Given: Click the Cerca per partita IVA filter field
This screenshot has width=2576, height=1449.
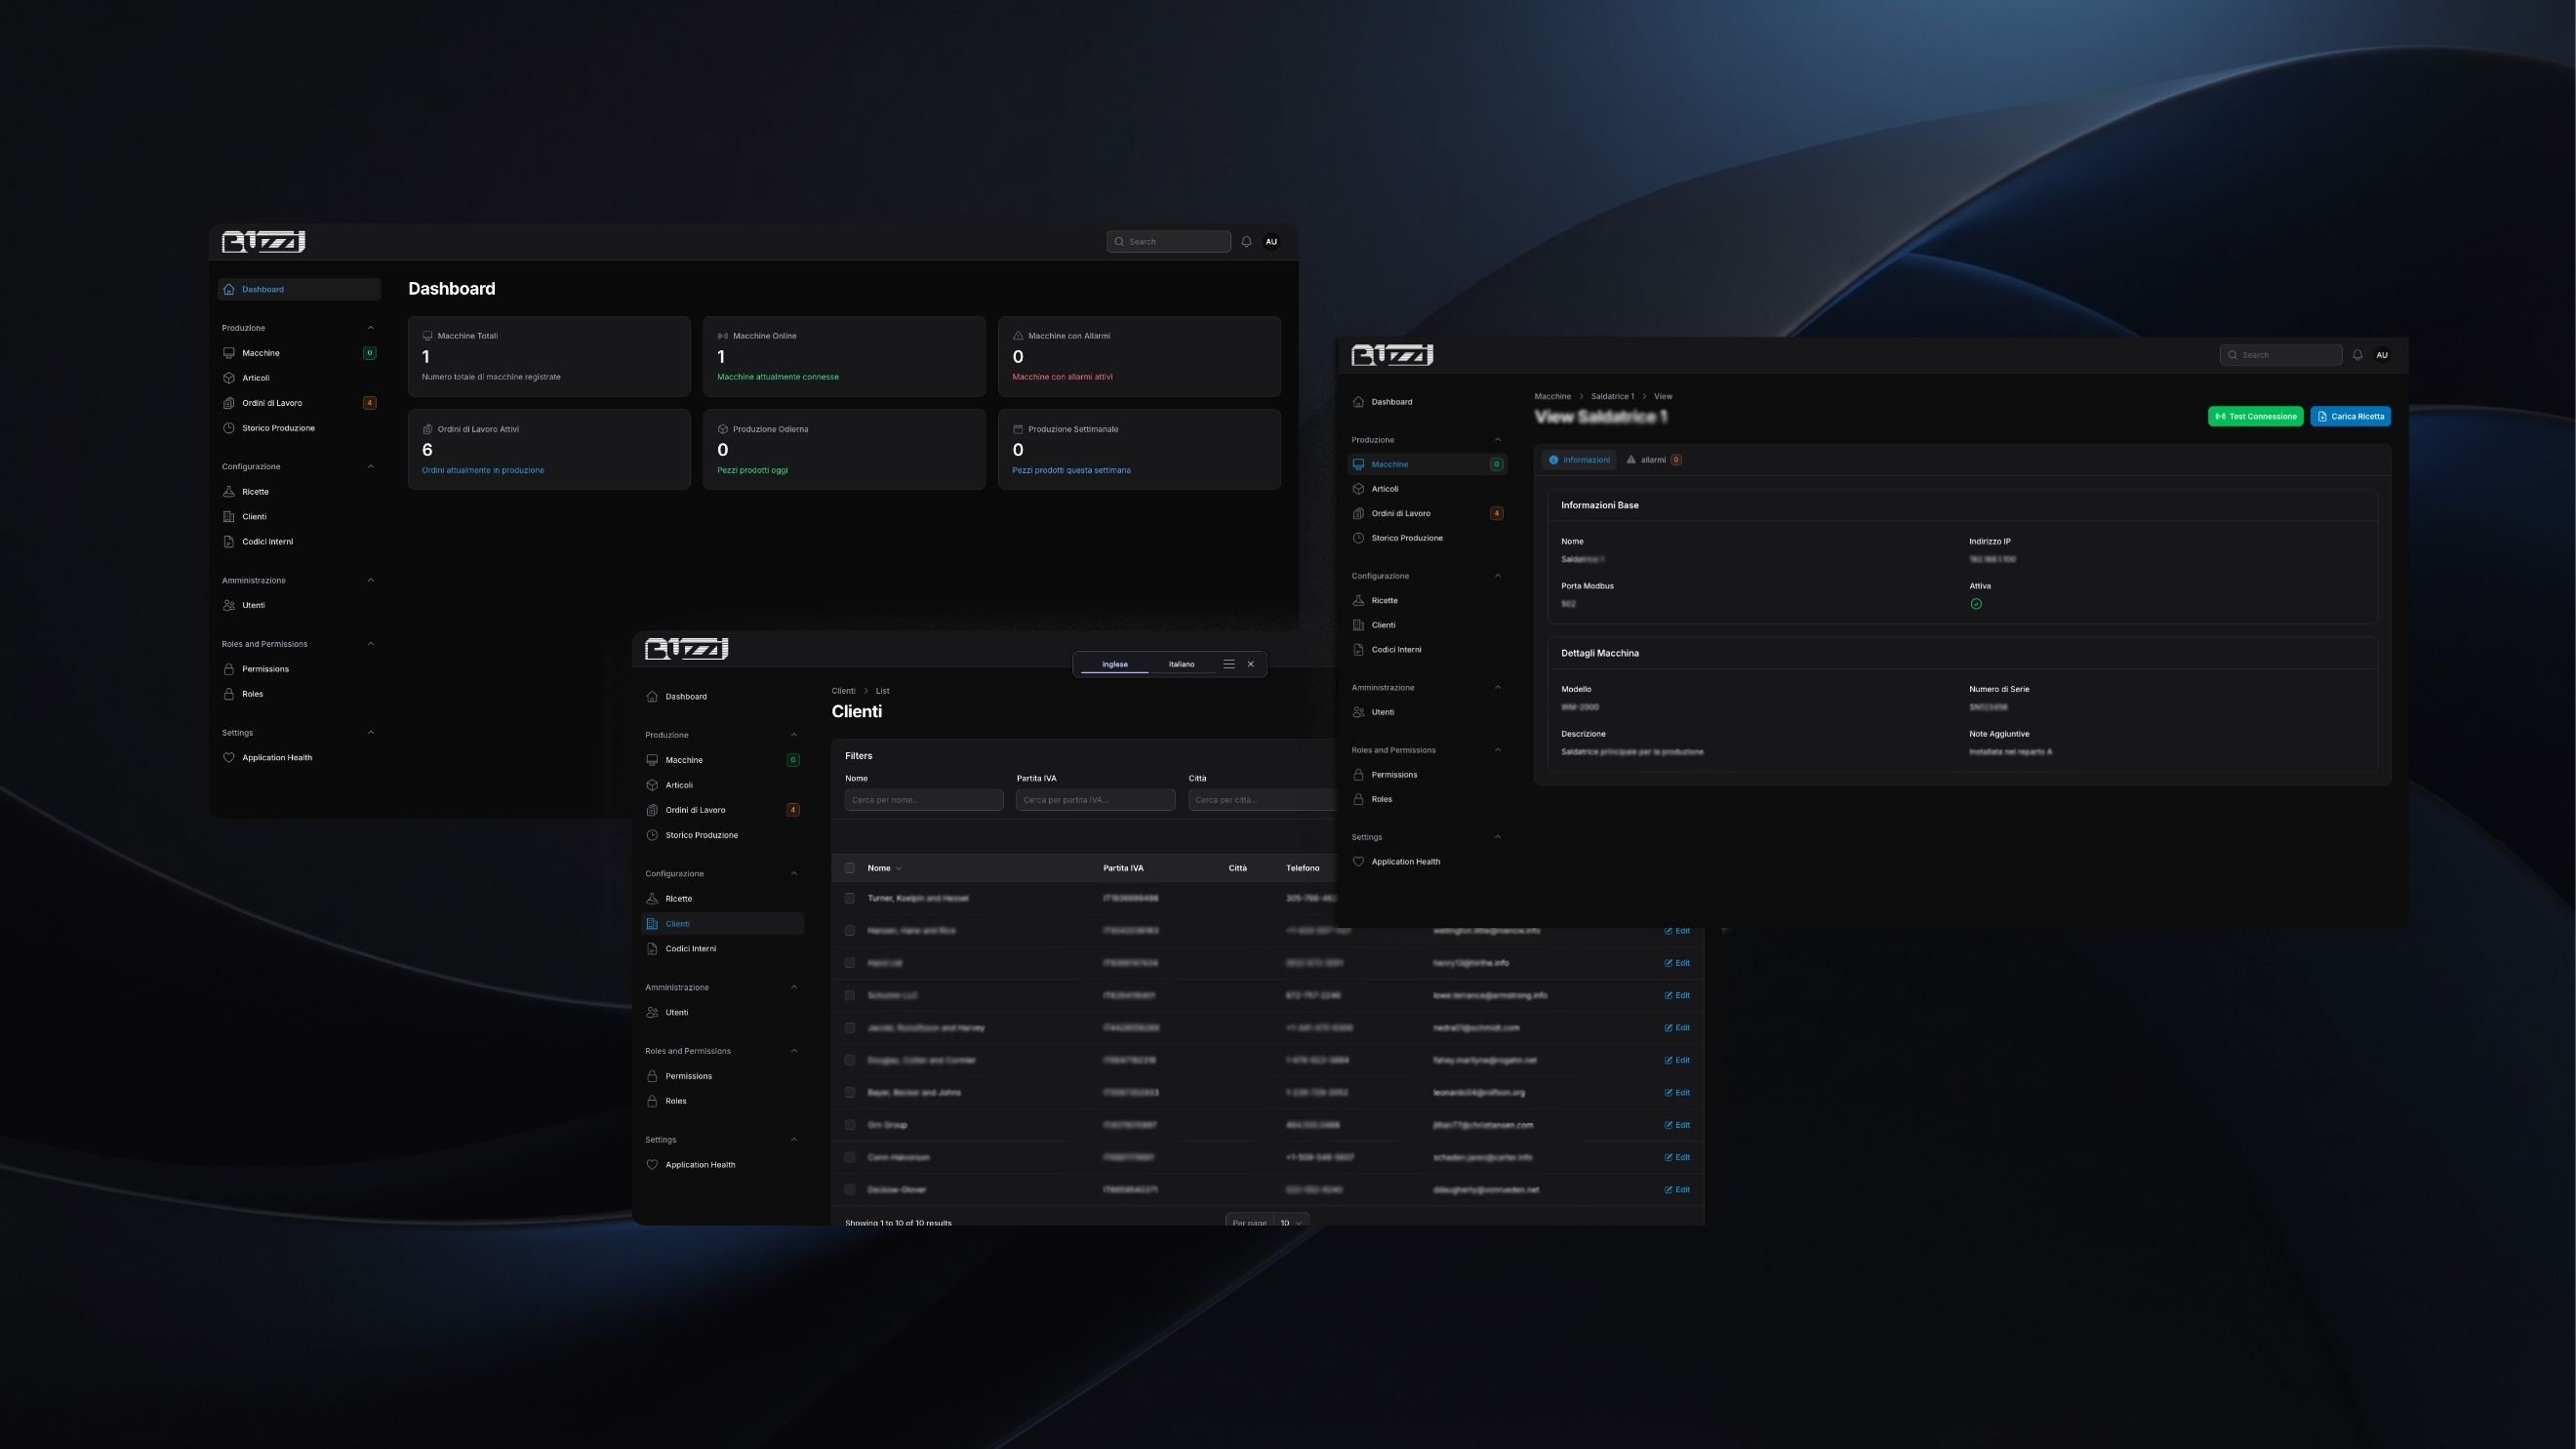Looking at the screenshot, I should click(x=1095, y=800).
